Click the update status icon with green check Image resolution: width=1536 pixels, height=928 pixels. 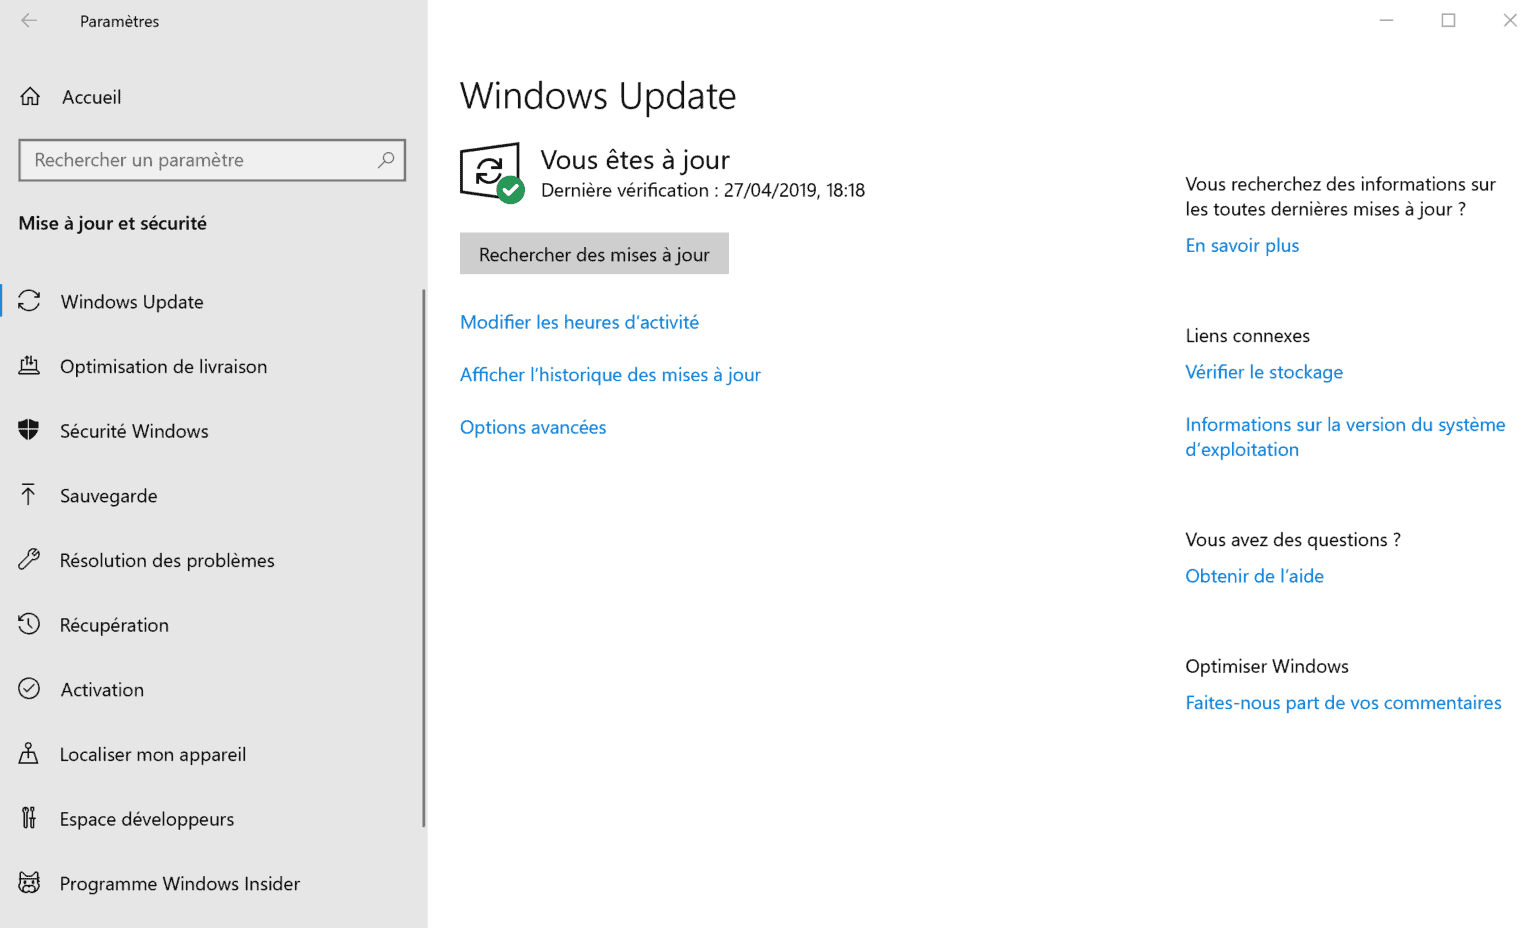(x=492, y=172)
